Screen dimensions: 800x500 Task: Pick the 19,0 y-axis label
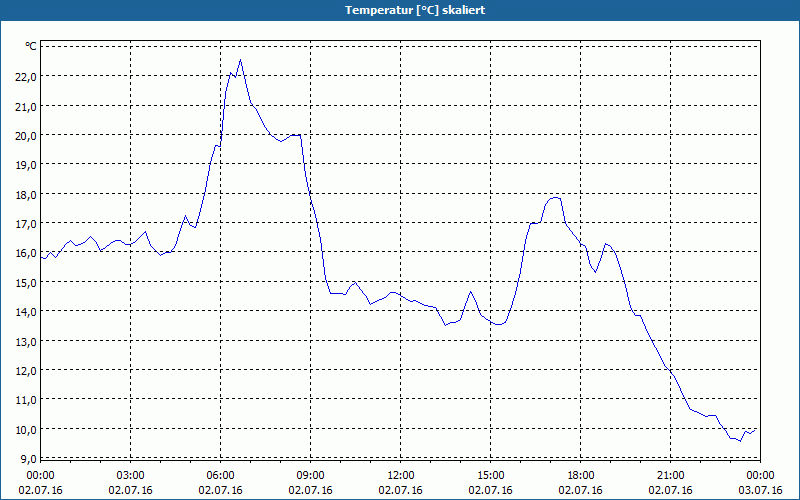(x=27, y=165)
